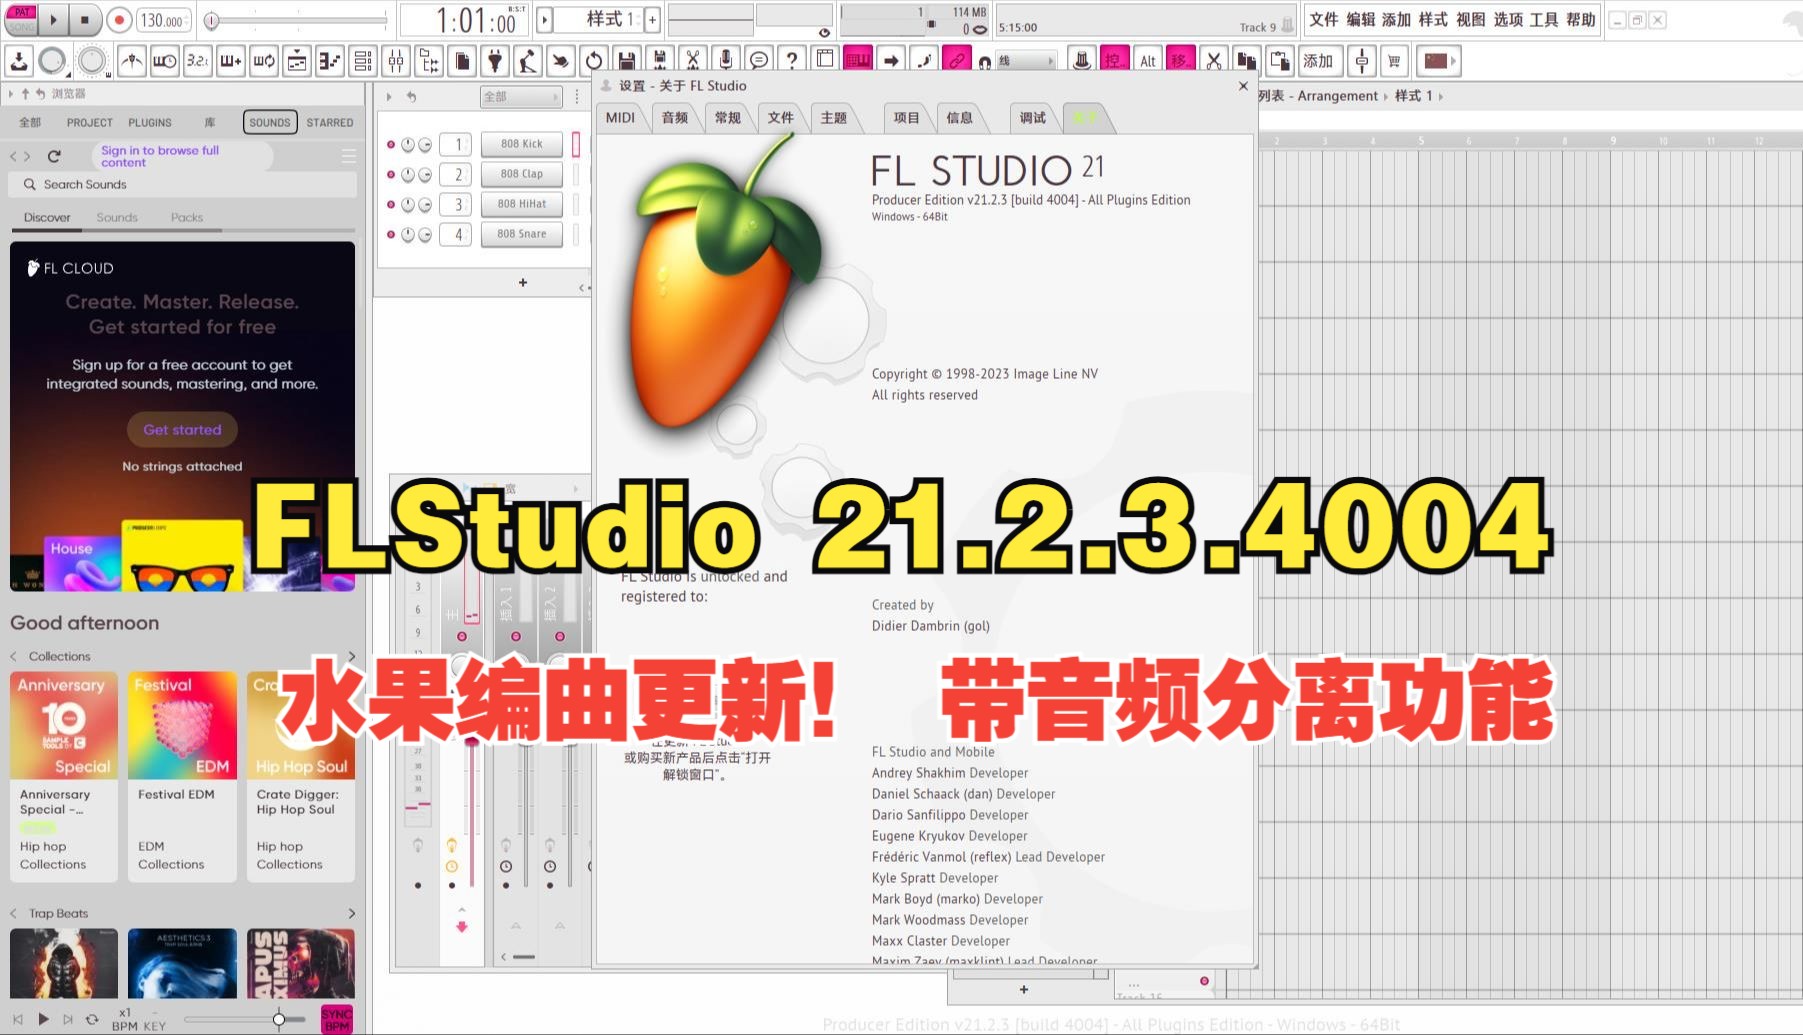The width and height of the screenshot is (1803, 1035).
Task: Refresh the browser content
Action: click(x=54, y=156)
